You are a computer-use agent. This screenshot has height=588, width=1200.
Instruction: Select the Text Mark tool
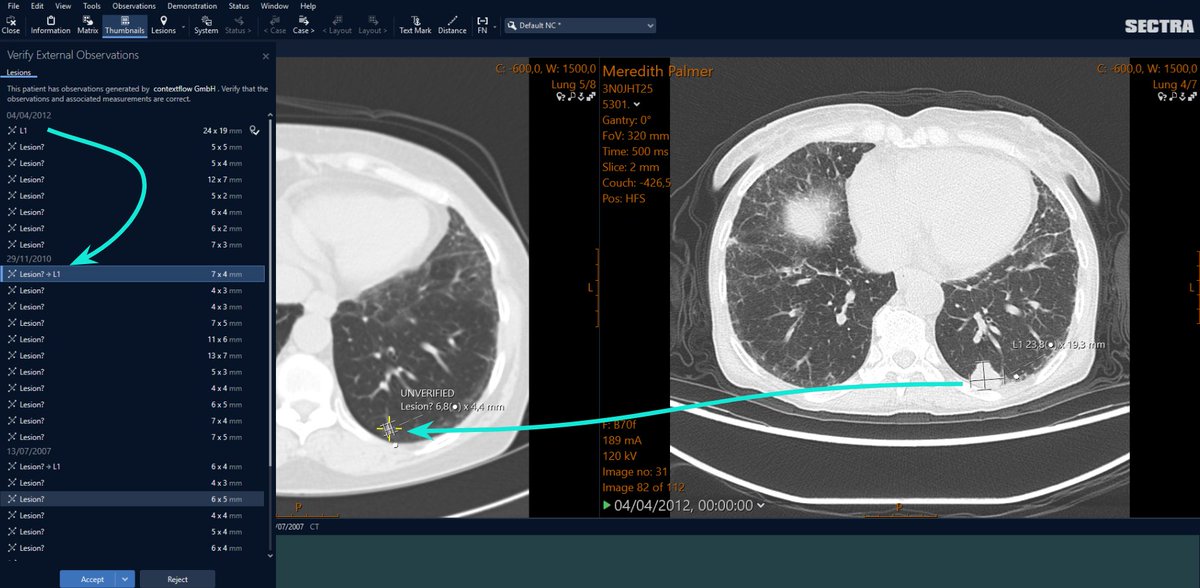[415, 24]
